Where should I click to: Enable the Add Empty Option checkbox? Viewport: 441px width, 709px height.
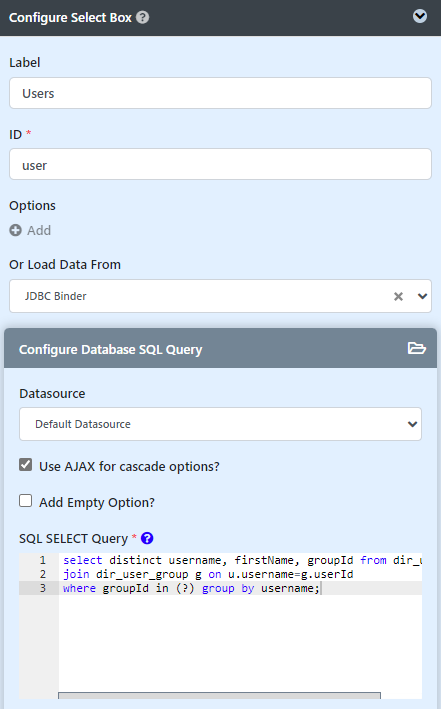click(25, 501)
